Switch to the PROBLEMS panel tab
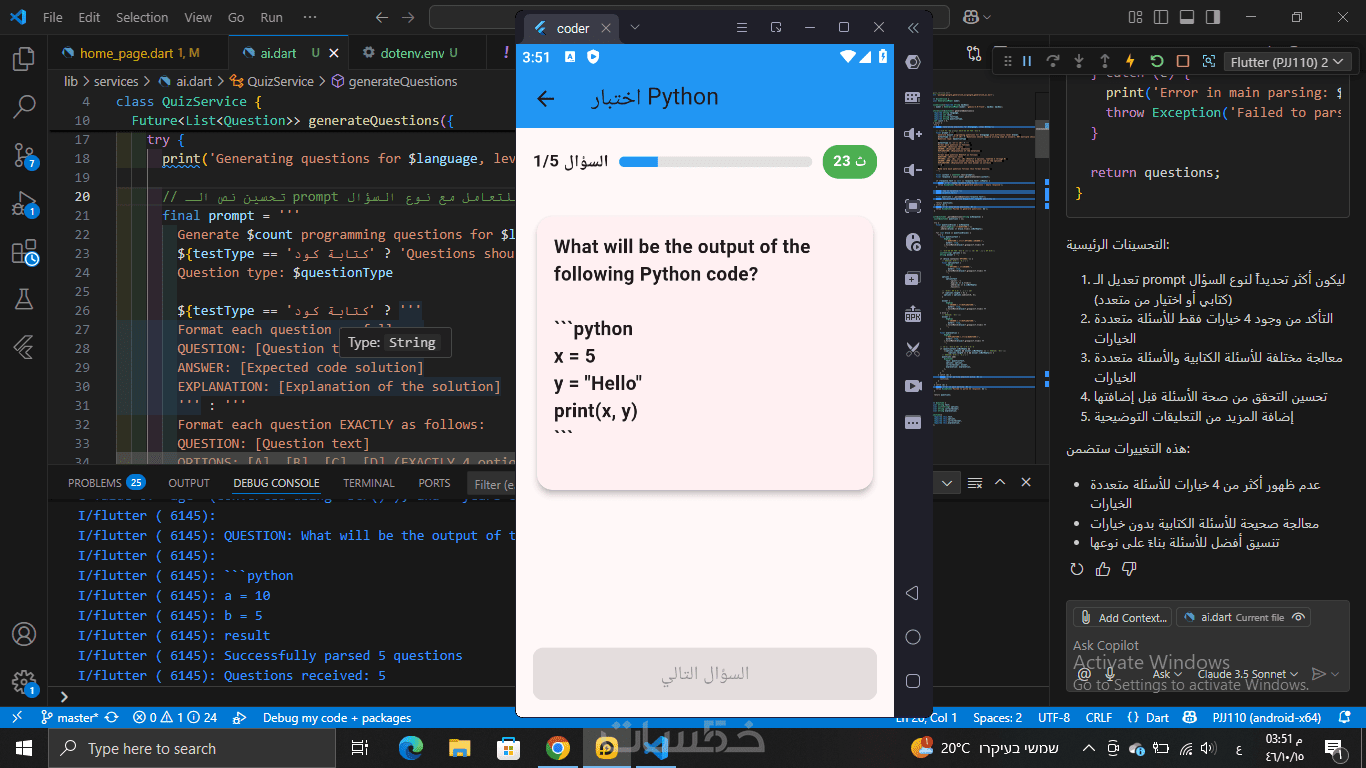 point(106,483)
